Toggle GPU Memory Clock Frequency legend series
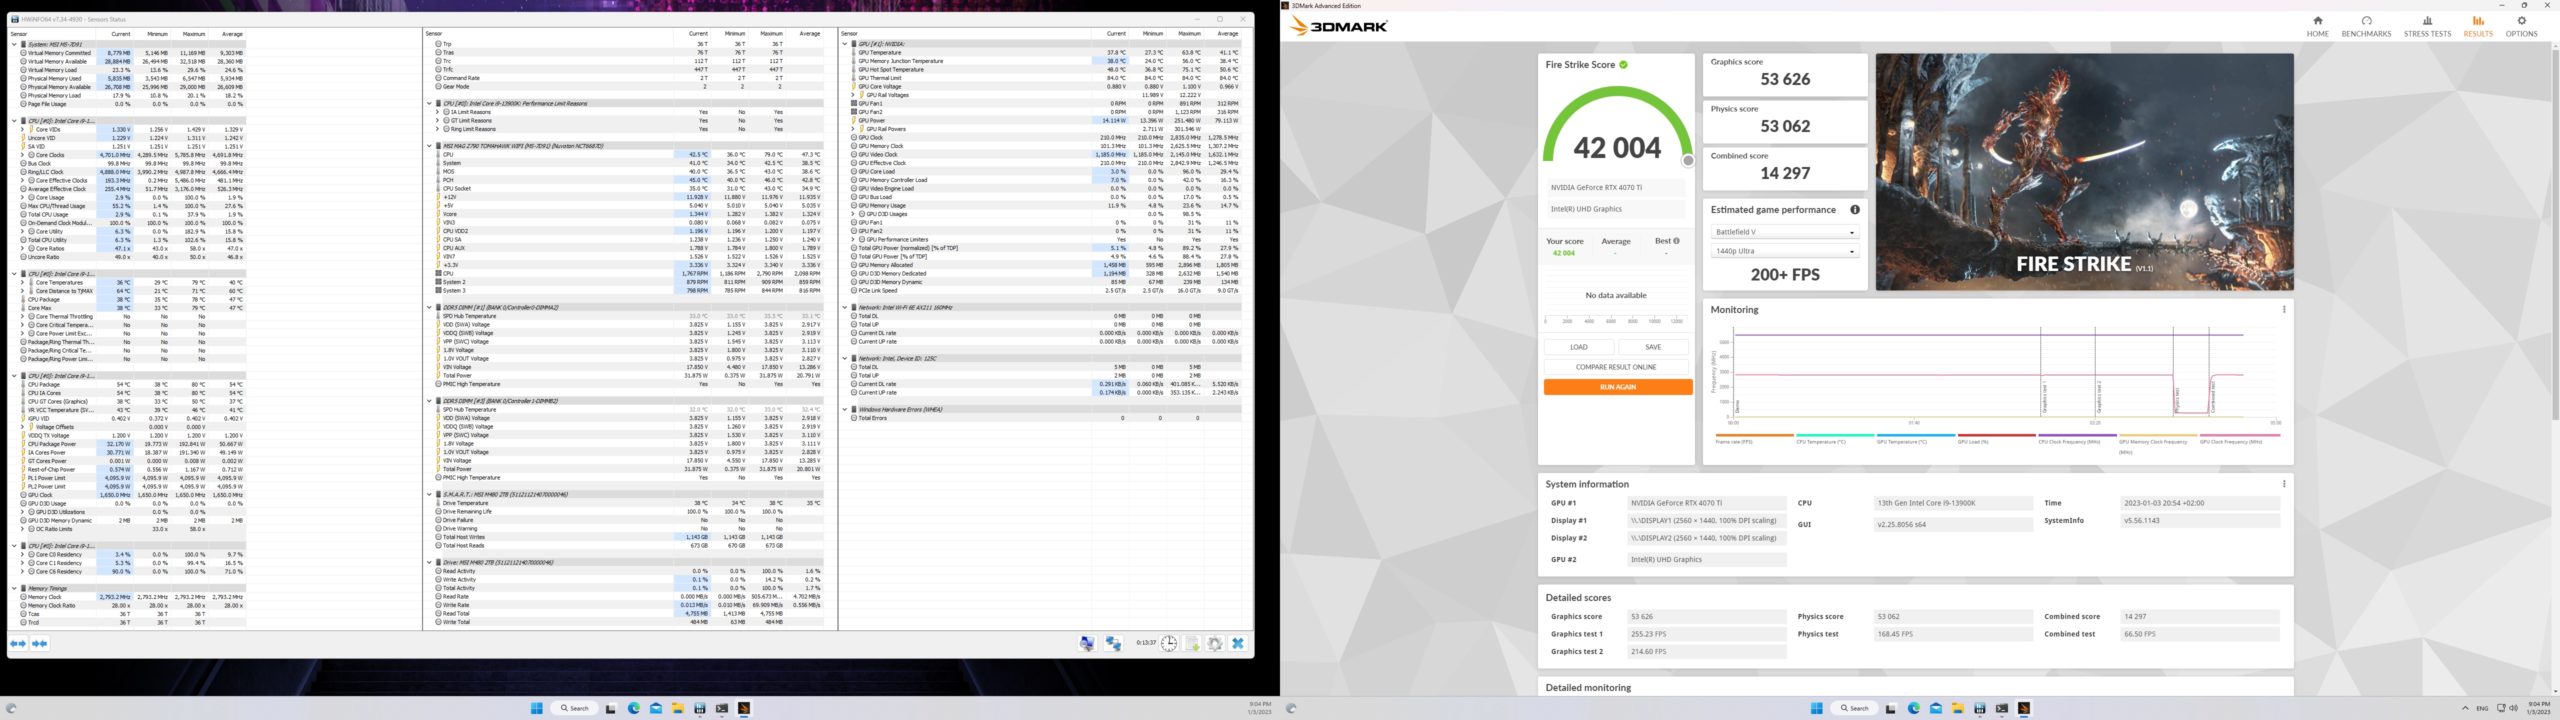2560x720 pixels. (2157, 444)
